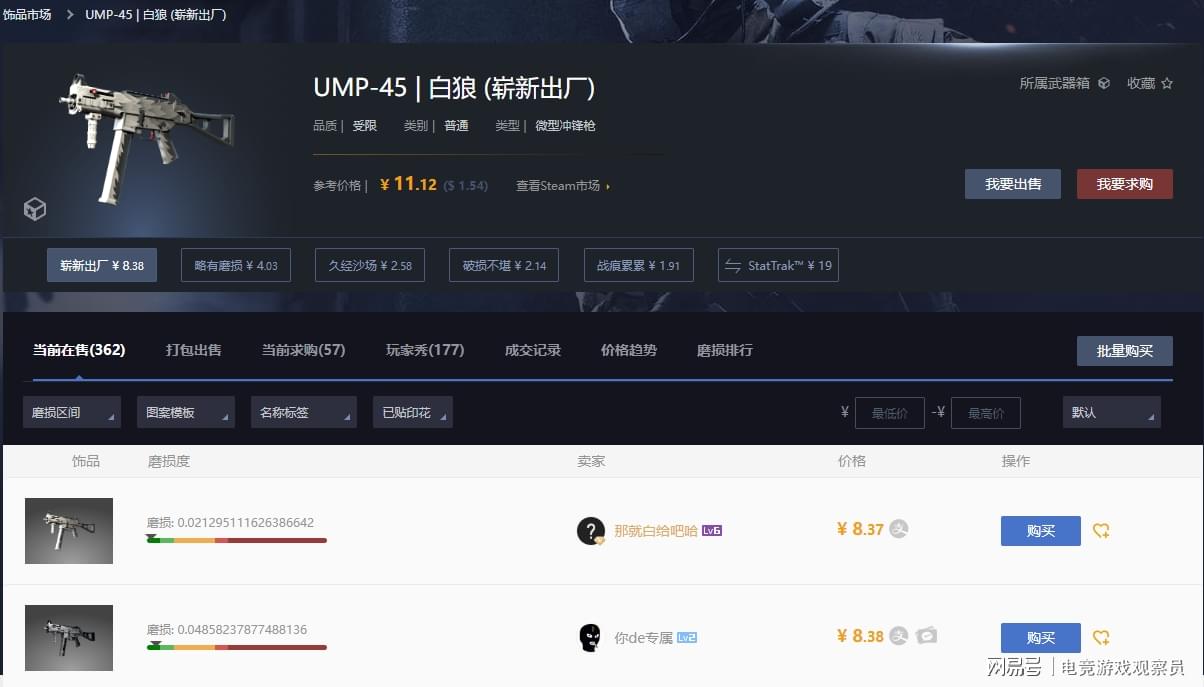This screenshot has height=687, width=1204.
Task: Click seller avatar of 你de专属
Action: pyautogui.click(x=591, y=637)
